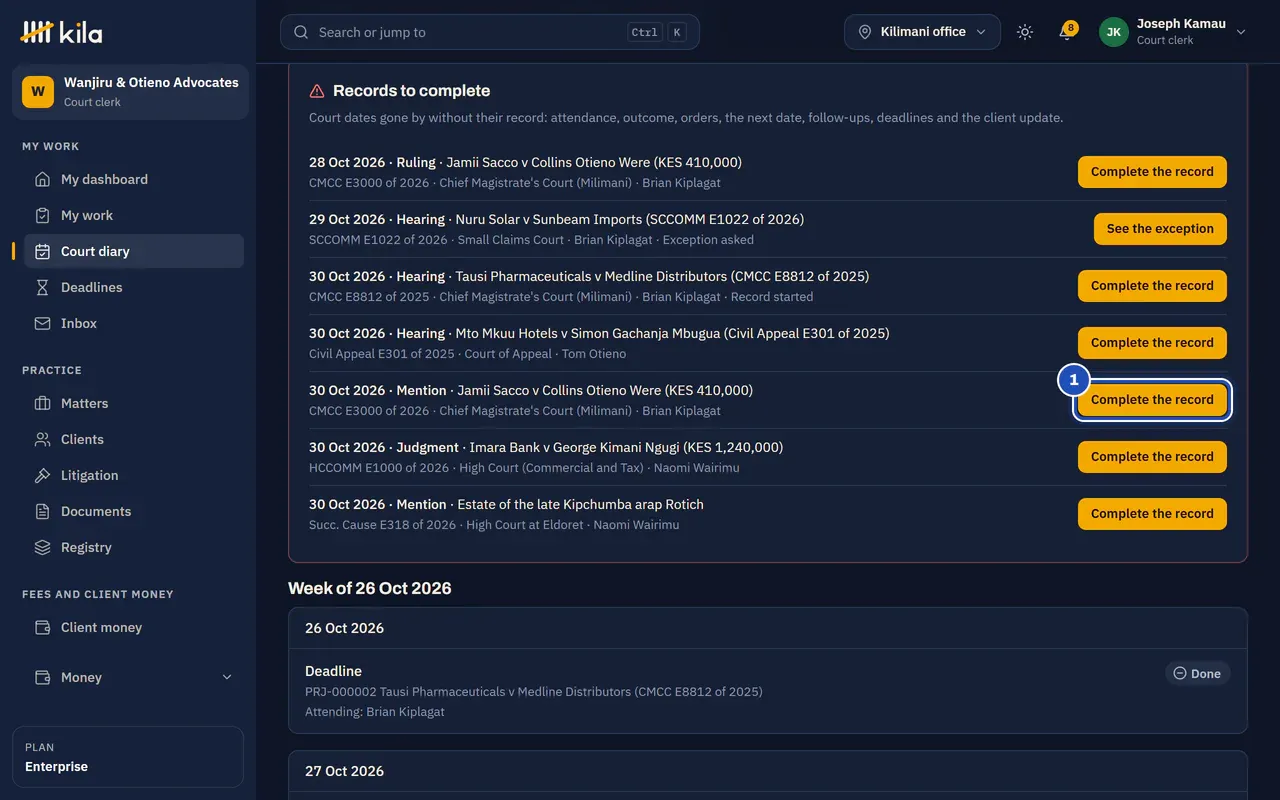Image resolution: width=1280 pixels, height=800 pixels.
Task: Click the Done status on 26 Oct deadline
Action: coord(1198,674)
